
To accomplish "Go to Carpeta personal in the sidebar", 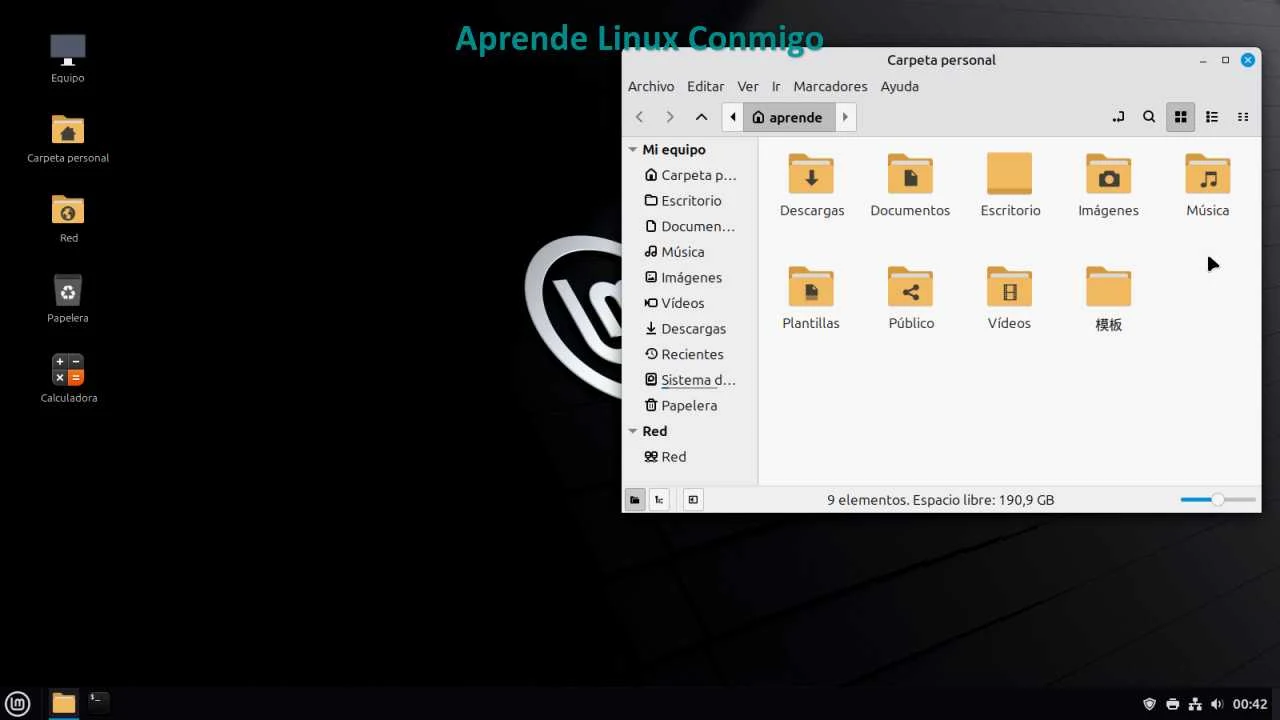I will pyautogui.click(x=690, y=175).
